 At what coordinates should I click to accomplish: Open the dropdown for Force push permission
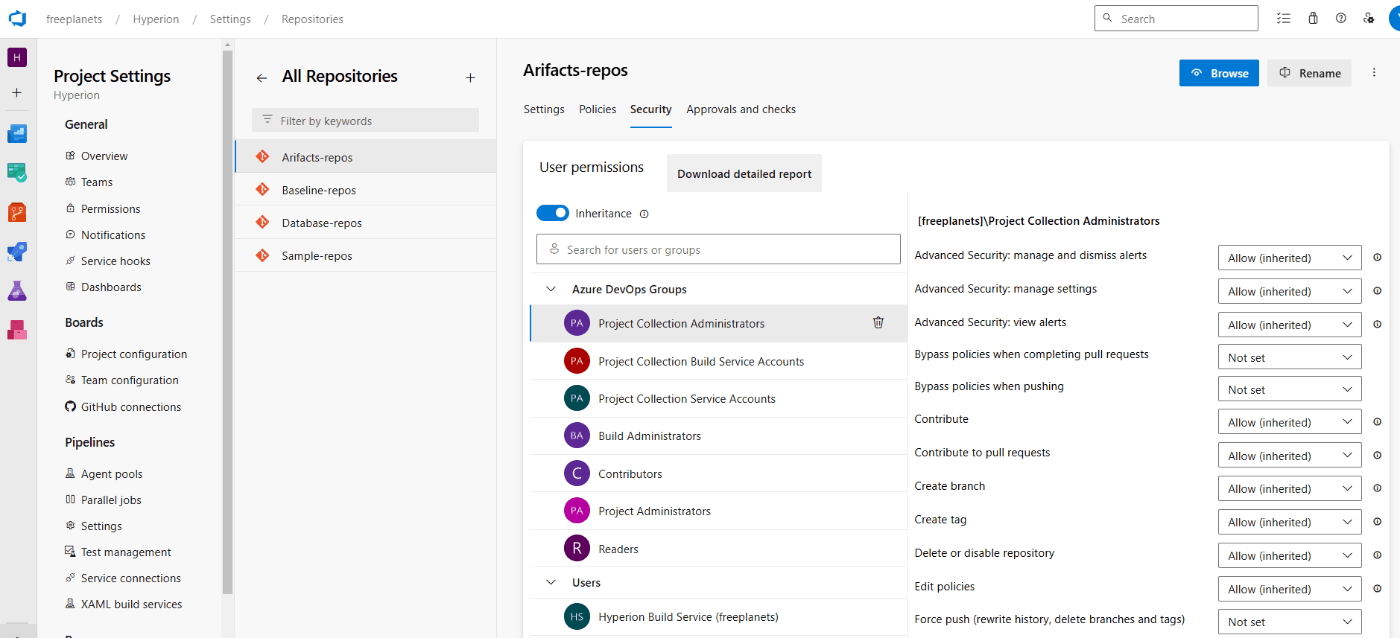[x=1289, y=621]
